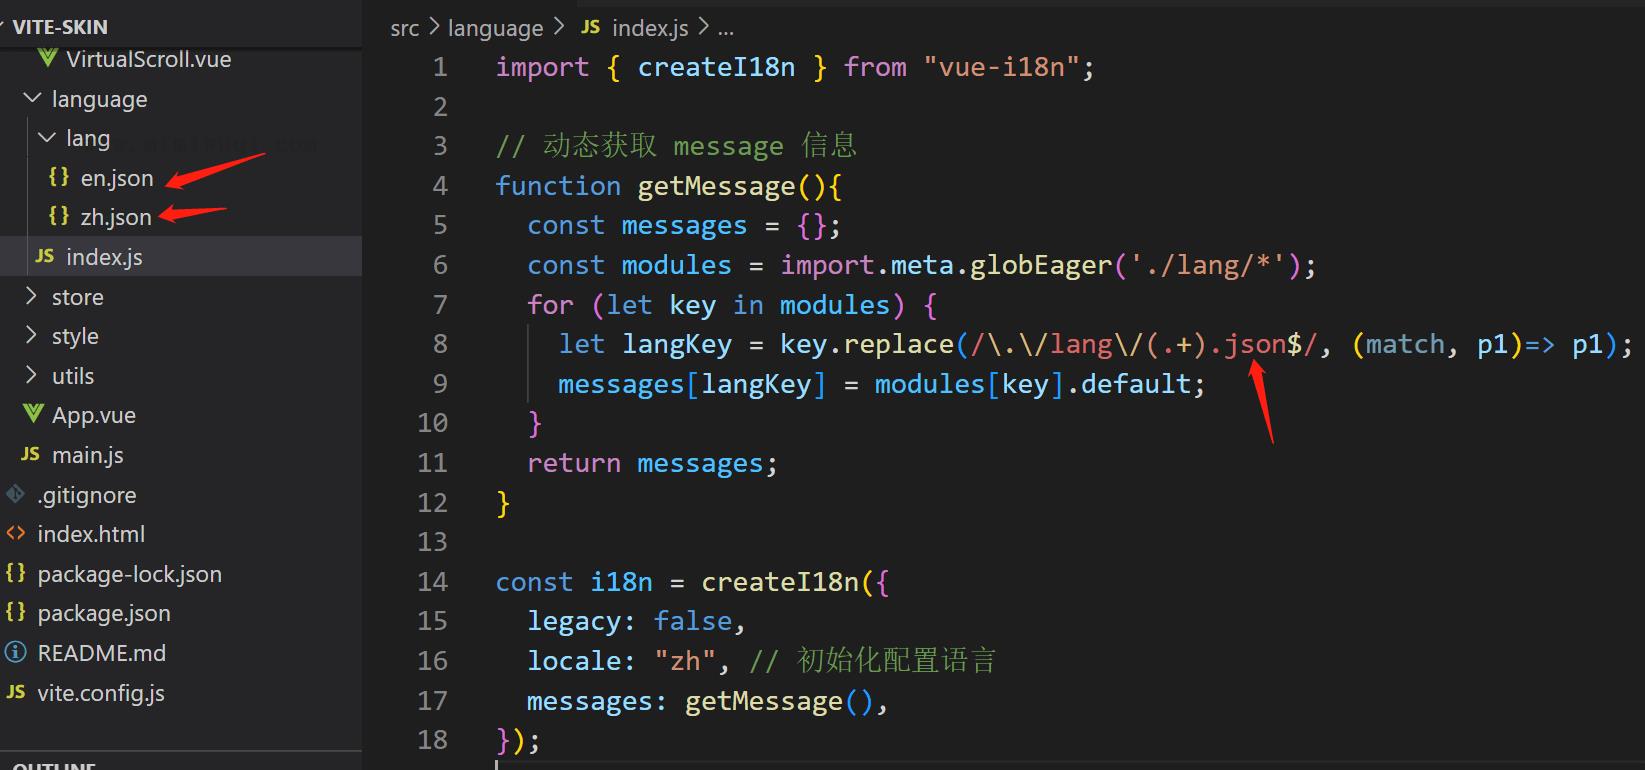Click the JS icon beside vite.config.js
1645x770 pixels.
pyautogui.click(x=15, y=692)
